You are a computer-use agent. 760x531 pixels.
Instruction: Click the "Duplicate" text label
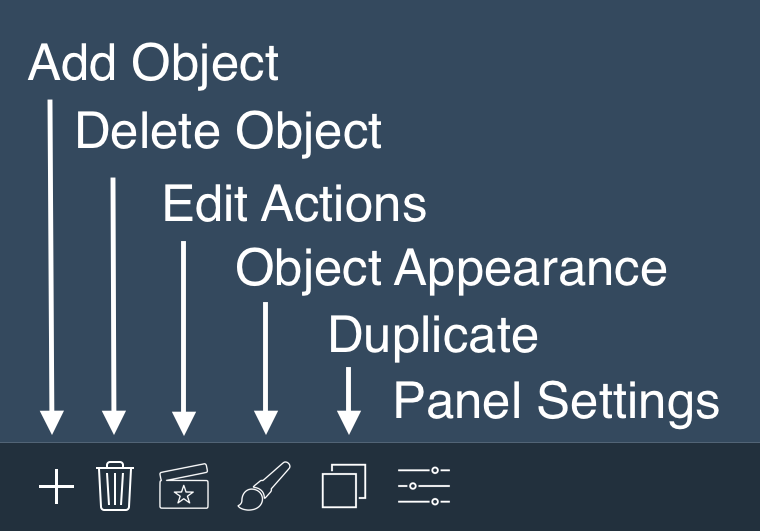pos(433,336)
